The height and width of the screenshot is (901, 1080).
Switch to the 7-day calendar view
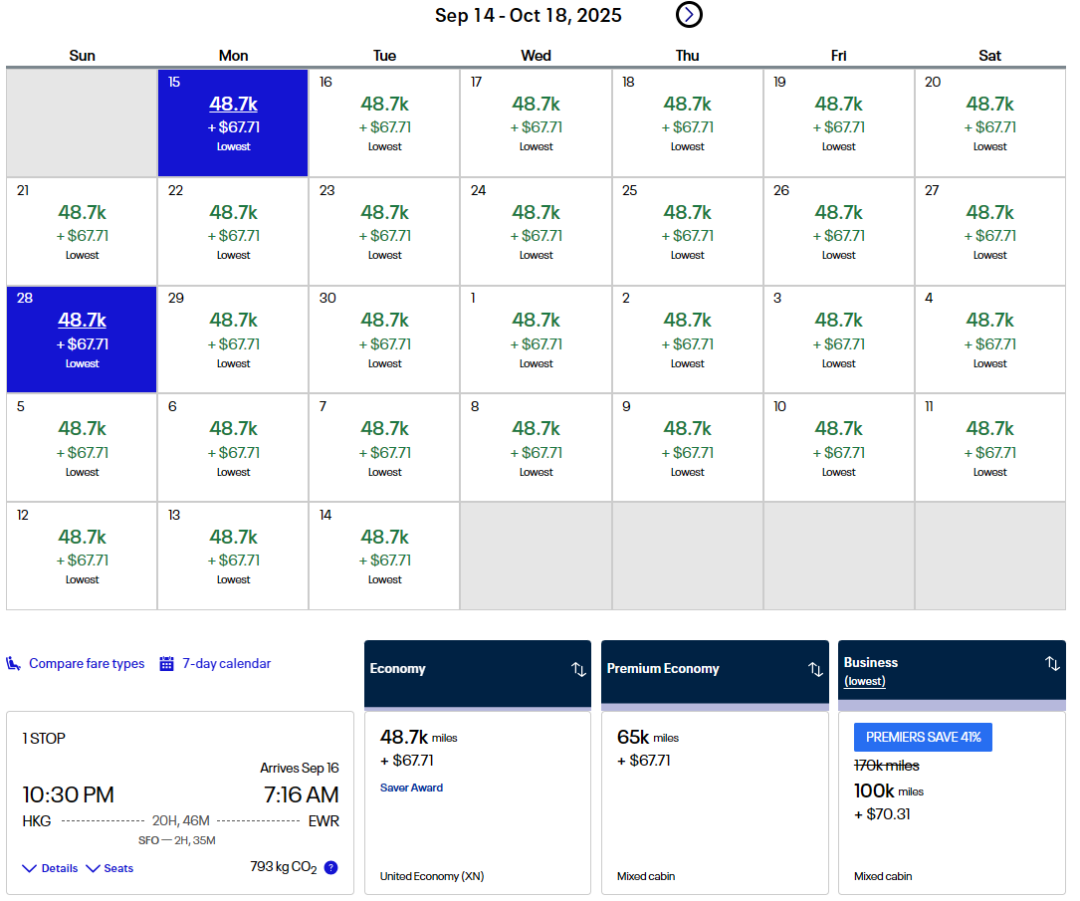point(226,664)
